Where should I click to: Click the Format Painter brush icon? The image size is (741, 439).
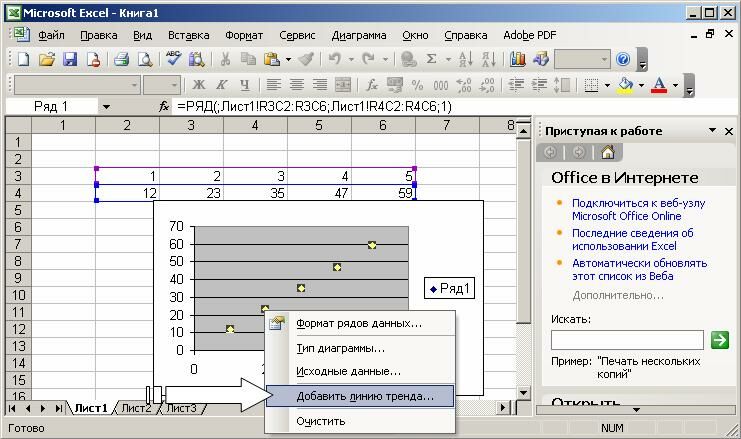(307, 60)
